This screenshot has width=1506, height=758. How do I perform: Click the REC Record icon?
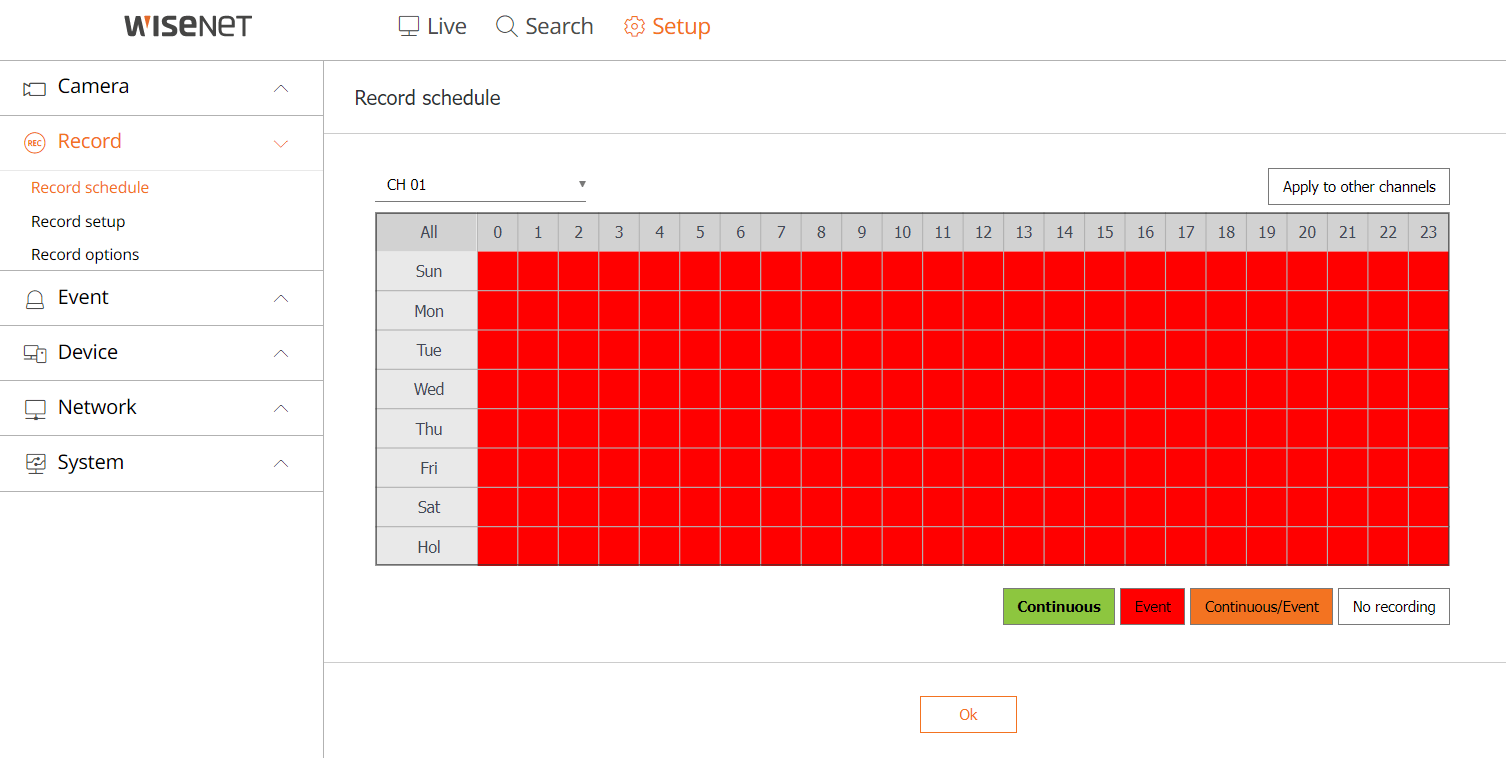point(35,143)
